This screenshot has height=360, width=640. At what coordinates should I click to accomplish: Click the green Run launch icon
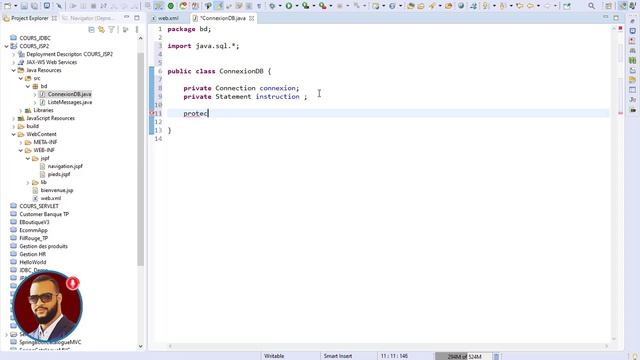[x=289, y=6]
